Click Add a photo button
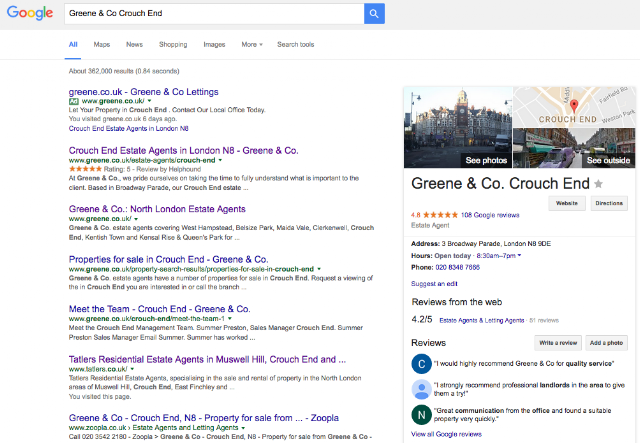Viewport: 640px width, 443px height. 606,343
